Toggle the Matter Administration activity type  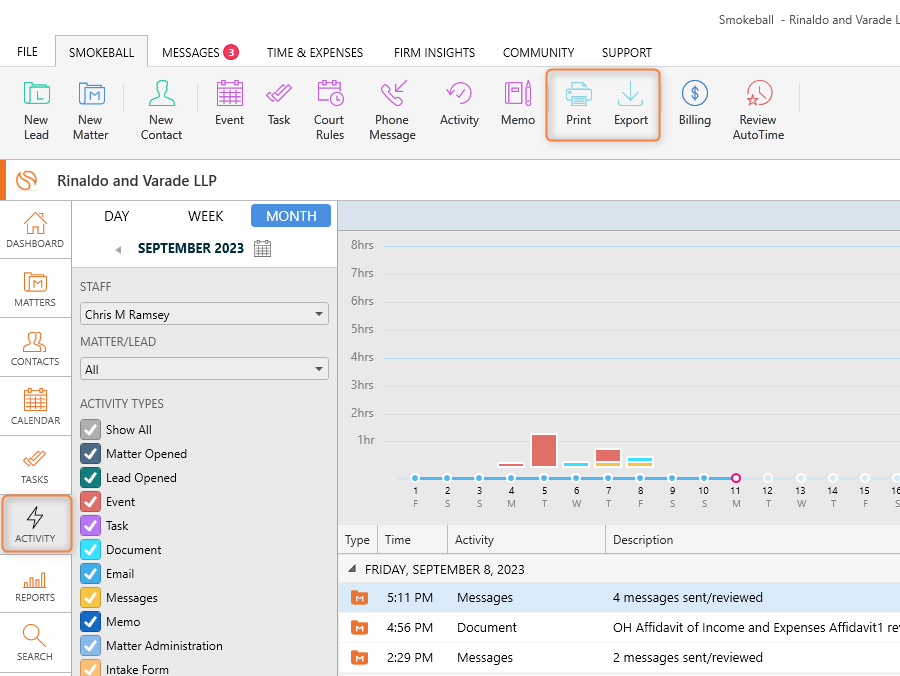tap(90, 646)
